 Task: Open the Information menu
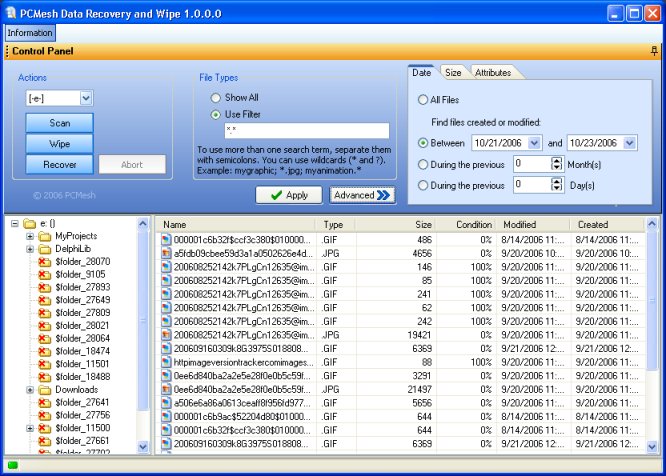[x=30, y=33]
